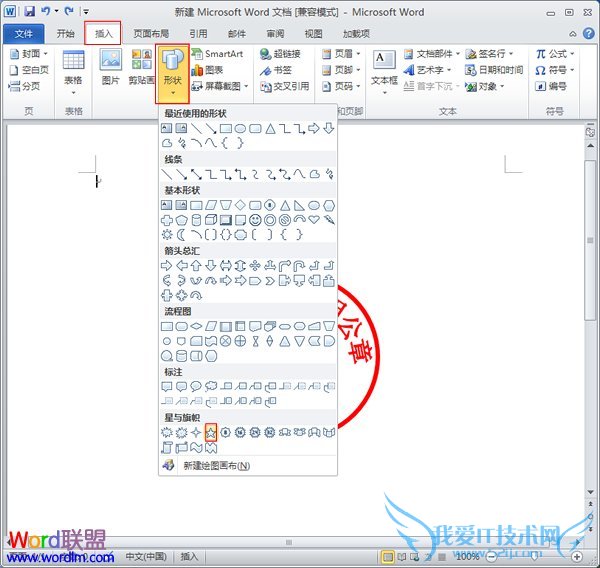600x568 pixels.
Task: Open the Clip Art pane
Action: 142,66
